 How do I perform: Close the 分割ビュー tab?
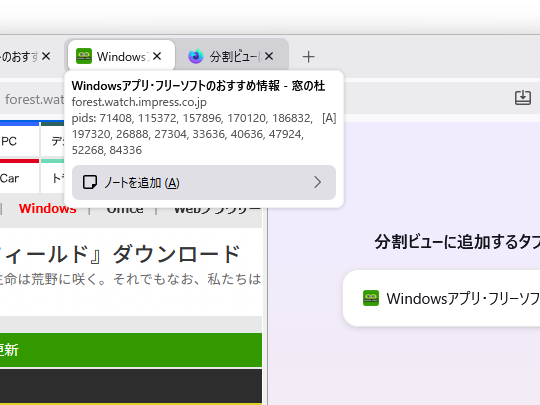coord(269,56)
